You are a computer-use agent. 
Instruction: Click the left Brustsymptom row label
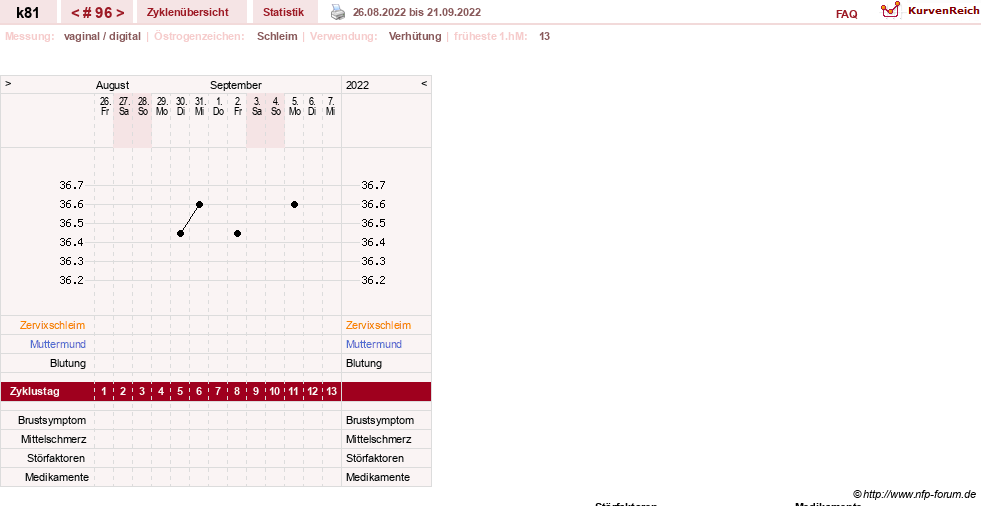[x=52, y=420]
